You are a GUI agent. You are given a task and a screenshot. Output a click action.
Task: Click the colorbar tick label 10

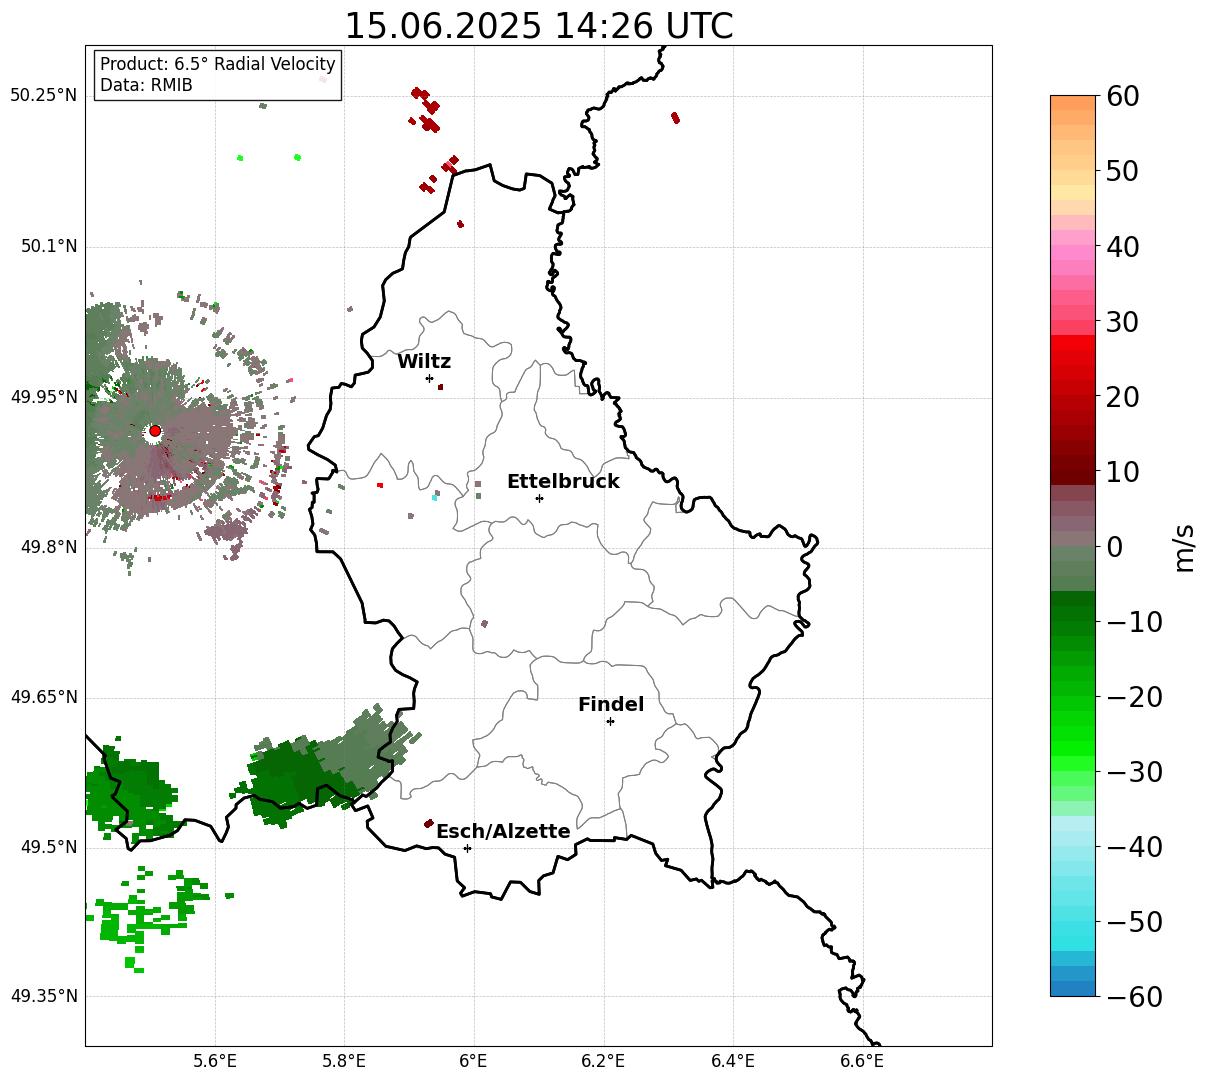[1123, 472]
